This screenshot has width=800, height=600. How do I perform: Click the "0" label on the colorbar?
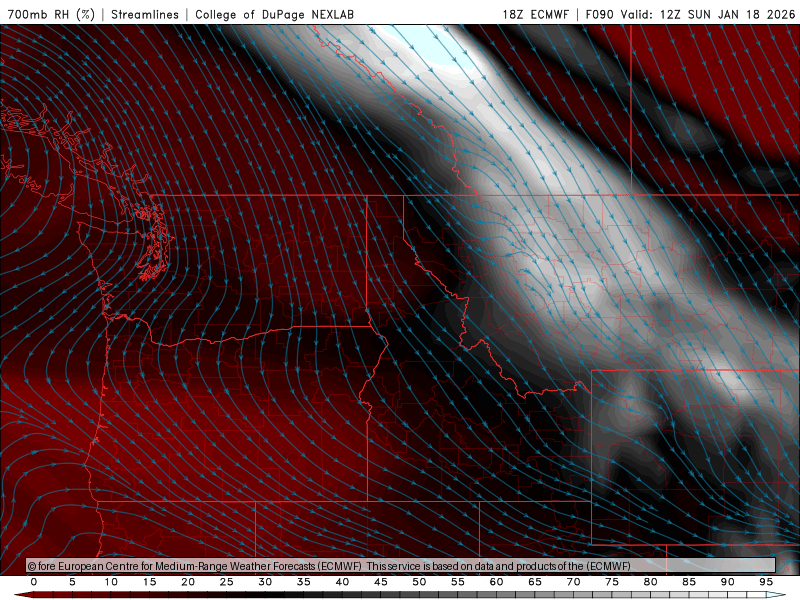click(x=34, y=582)
